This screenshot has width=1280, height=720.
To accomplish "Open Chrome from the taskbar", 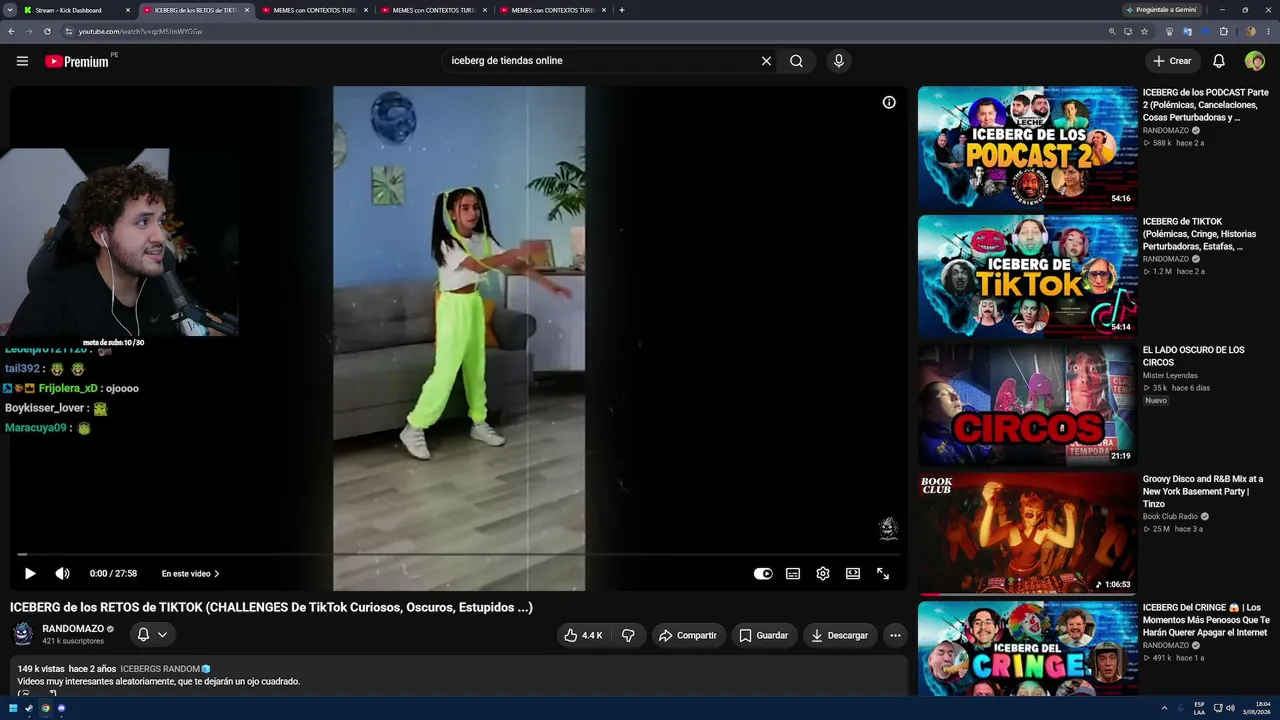I will (45, 708).
